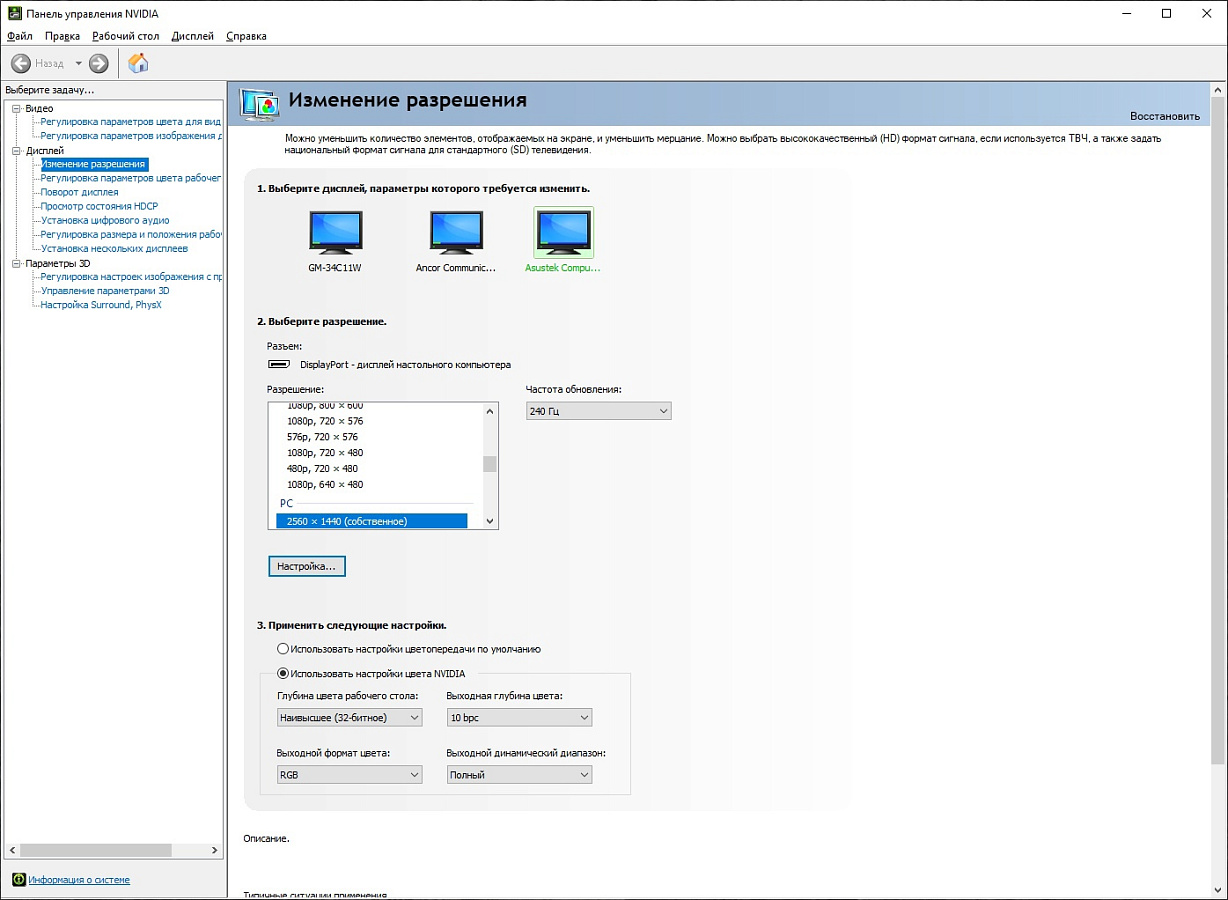Click the Back arrow toolbar icon
The width and height of the screenshot is (1228, 900).
[x=20, y=63]
